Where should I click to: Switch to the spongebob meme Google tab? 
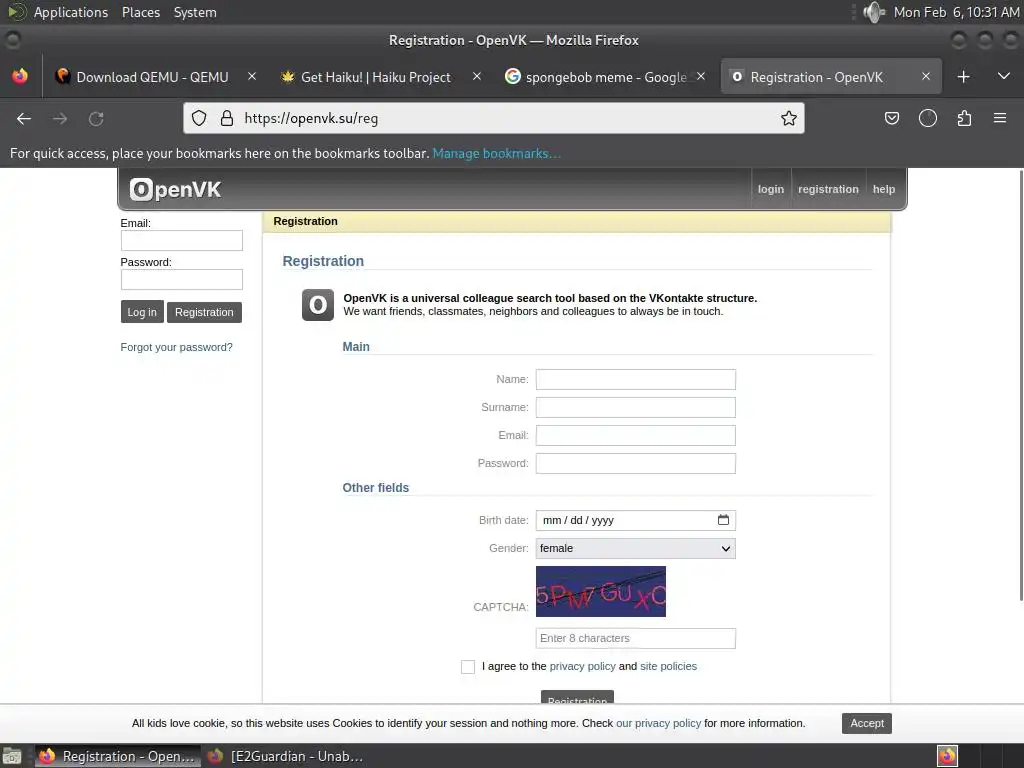tap(605, 77)
